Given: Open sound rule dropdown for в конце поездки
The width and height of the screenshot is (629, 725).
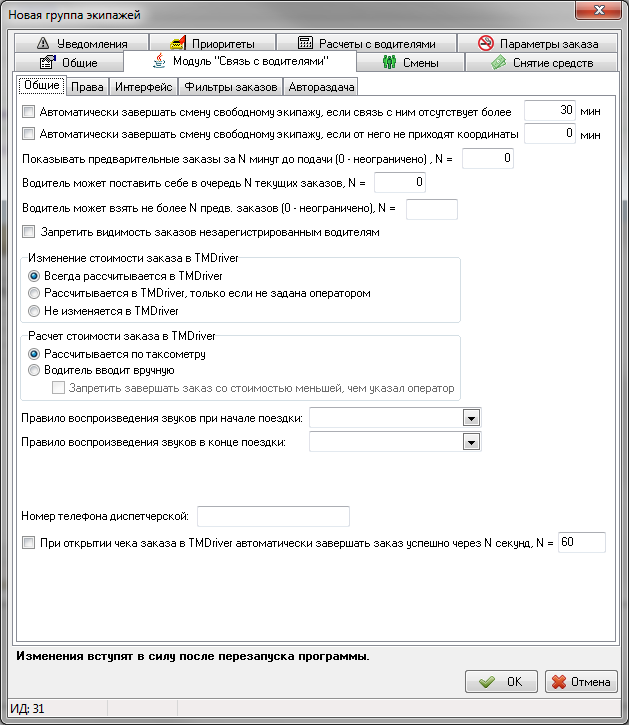Looking at the screenshot, I should click(471, 442).
